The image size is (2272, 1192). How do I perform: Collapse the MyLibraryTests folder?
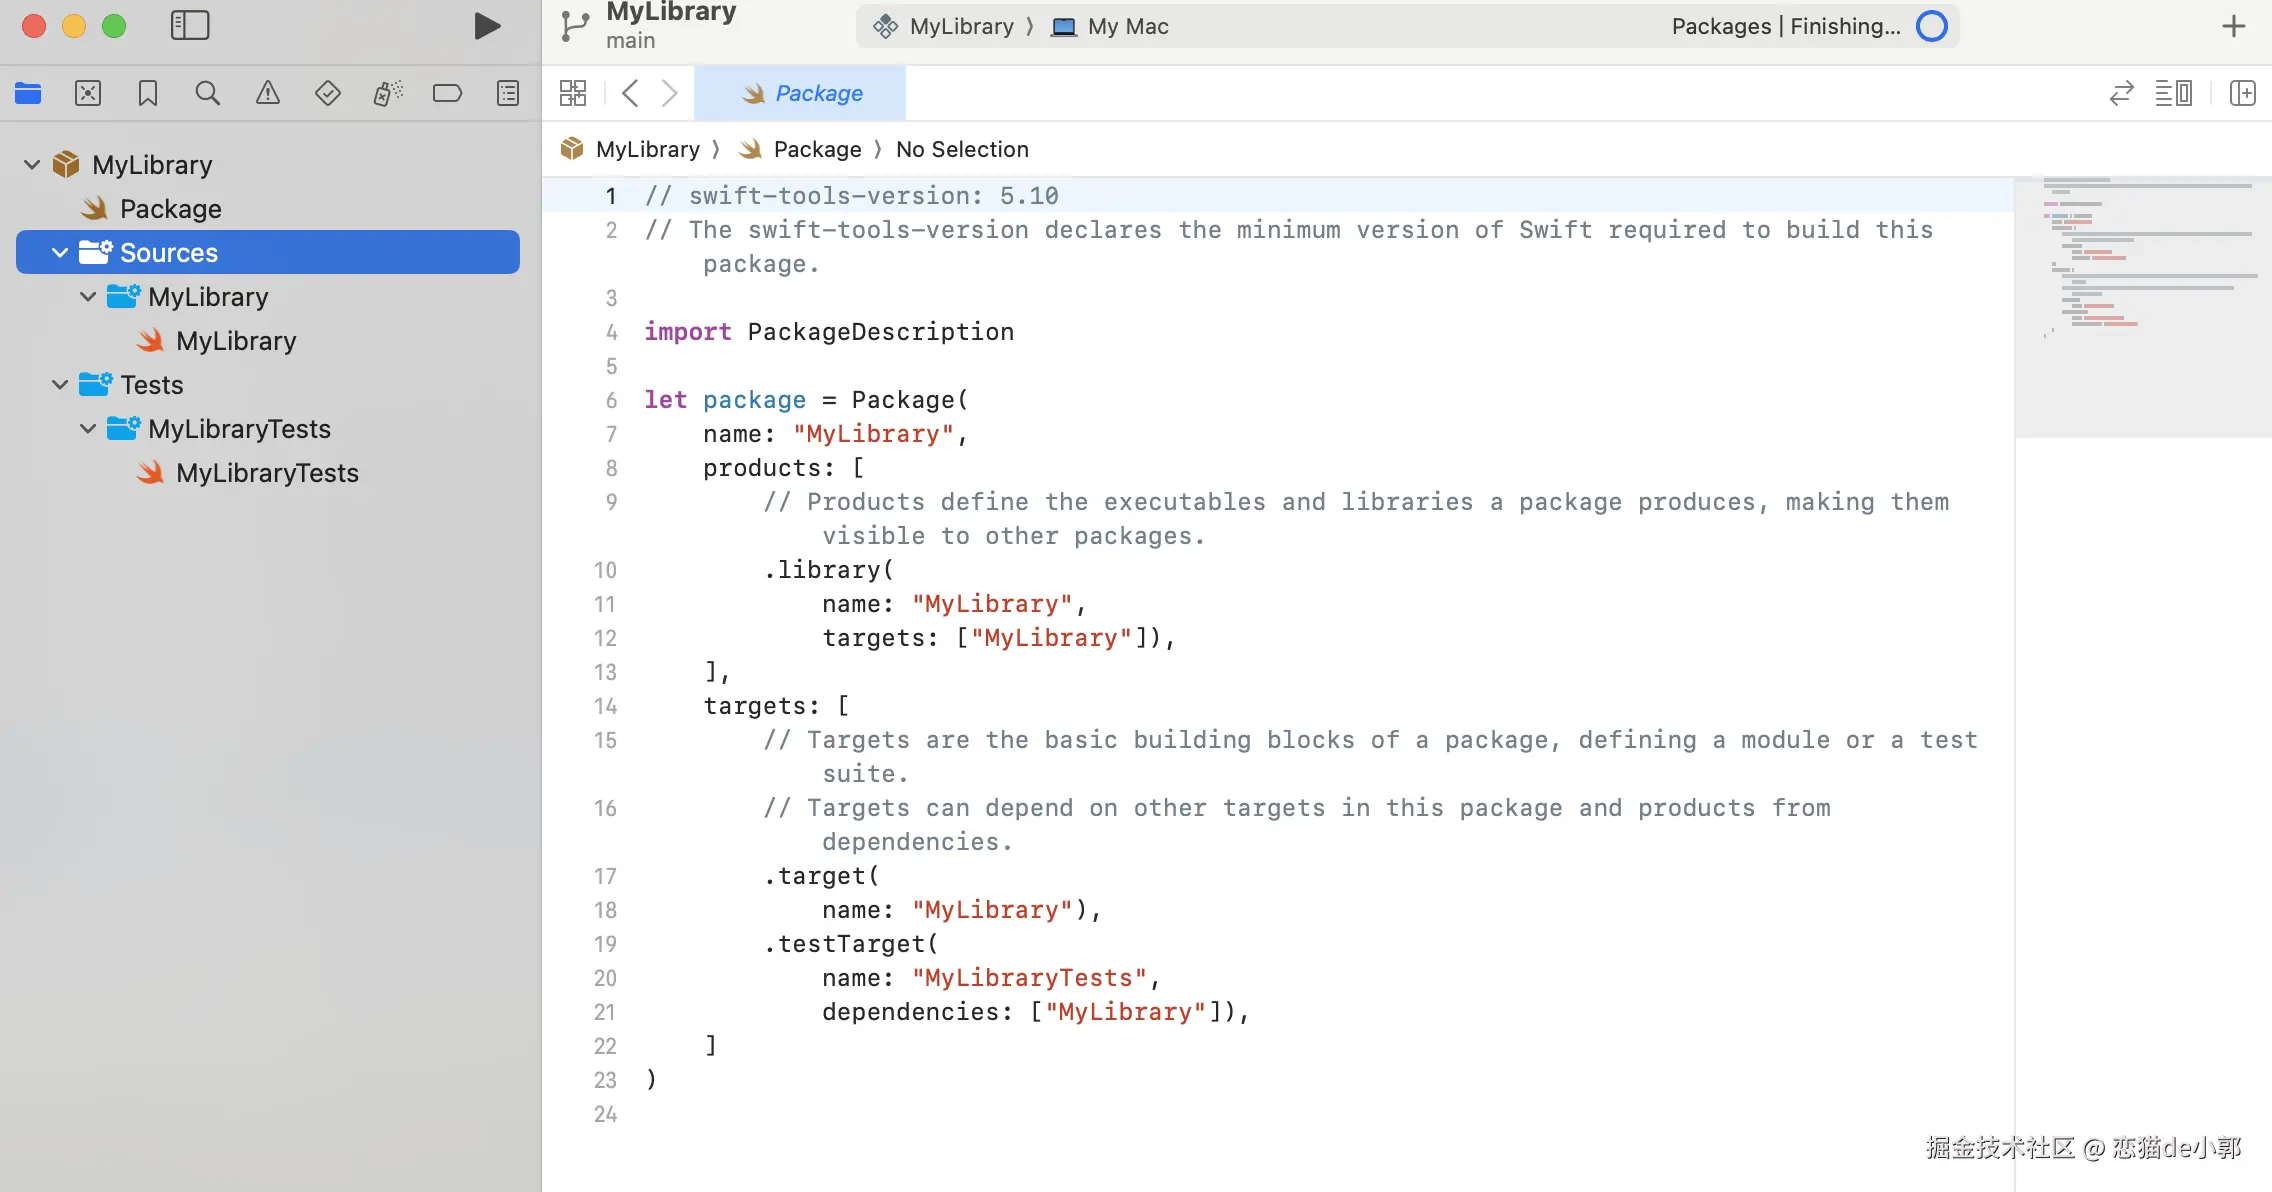coord(88,429)
